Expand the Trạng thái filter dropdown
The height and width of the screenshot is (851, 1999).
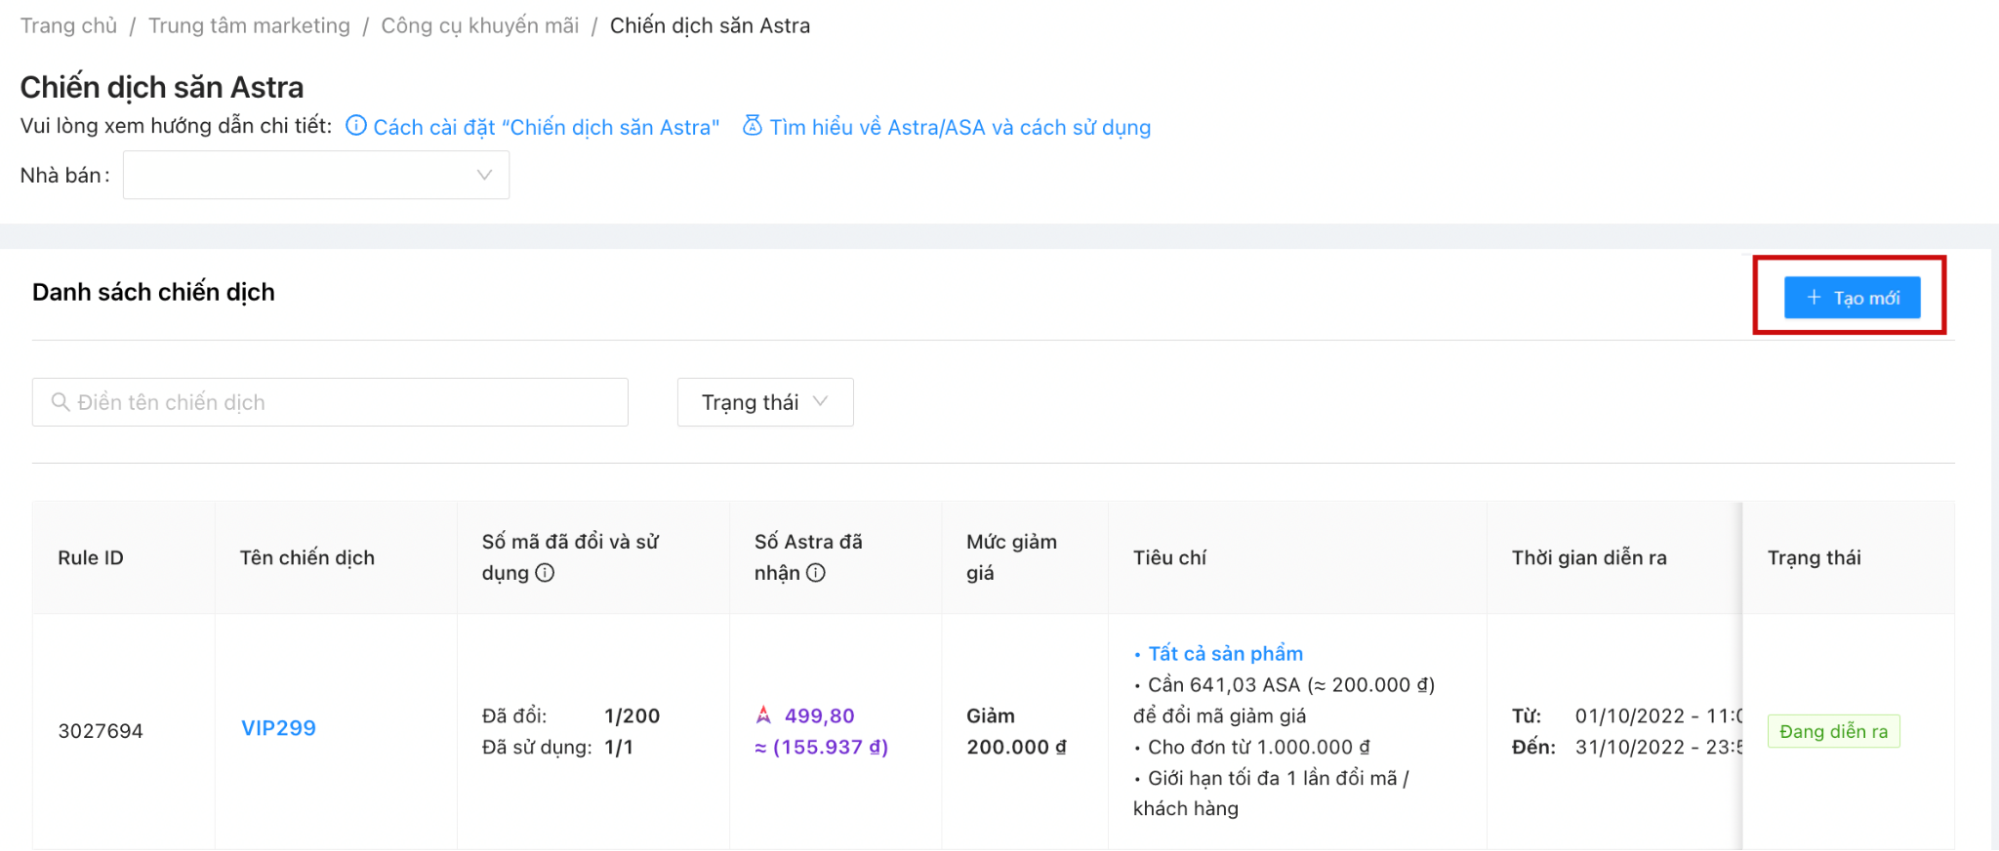pyautogui.click(x=765, y=402)
